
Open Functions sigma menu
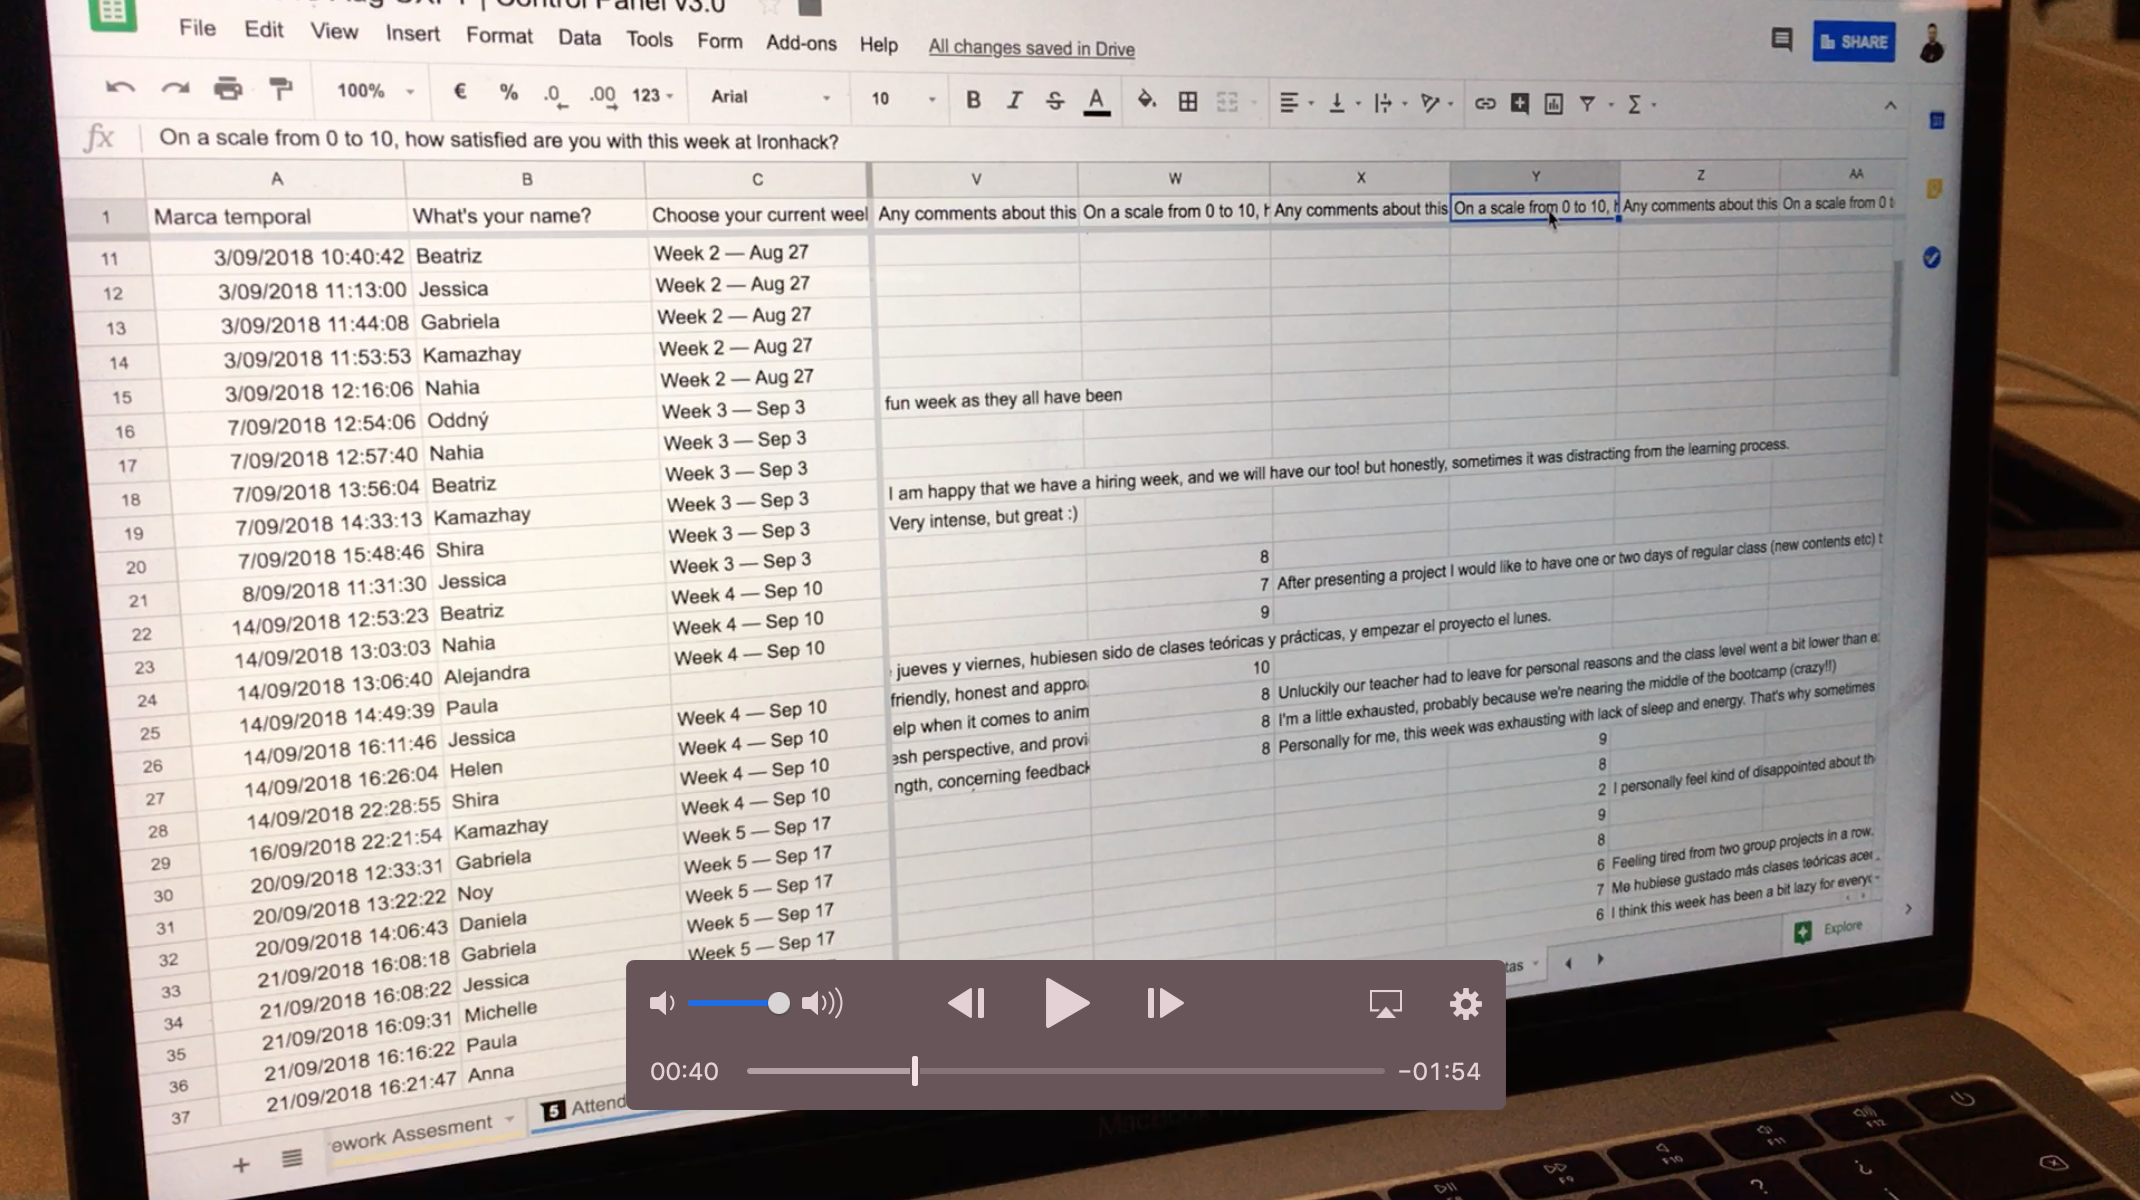tap(1639, 104)
